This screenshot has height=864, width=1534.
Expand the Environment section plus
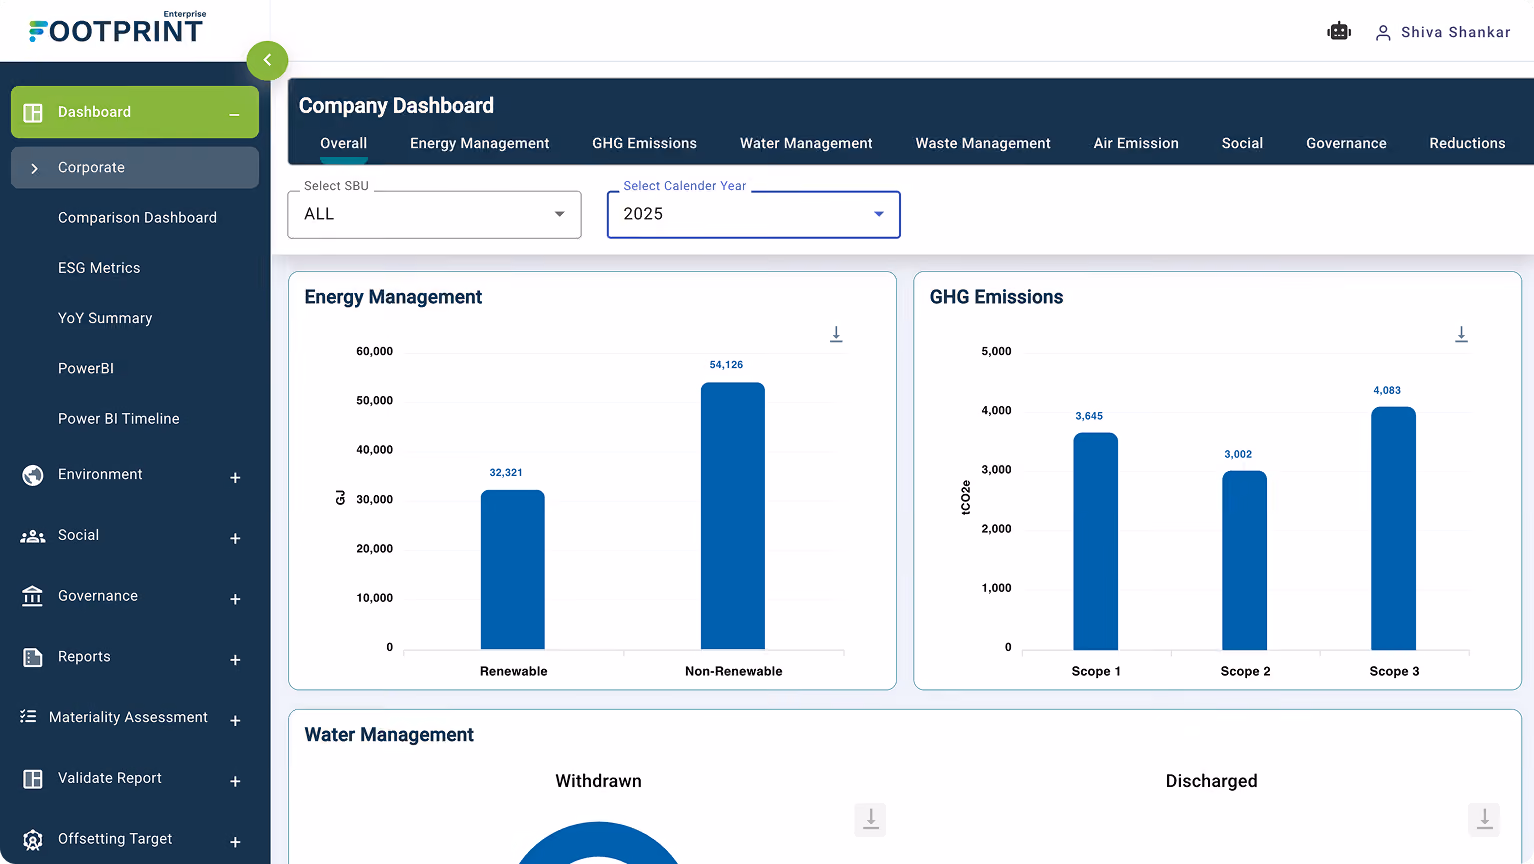235,478
